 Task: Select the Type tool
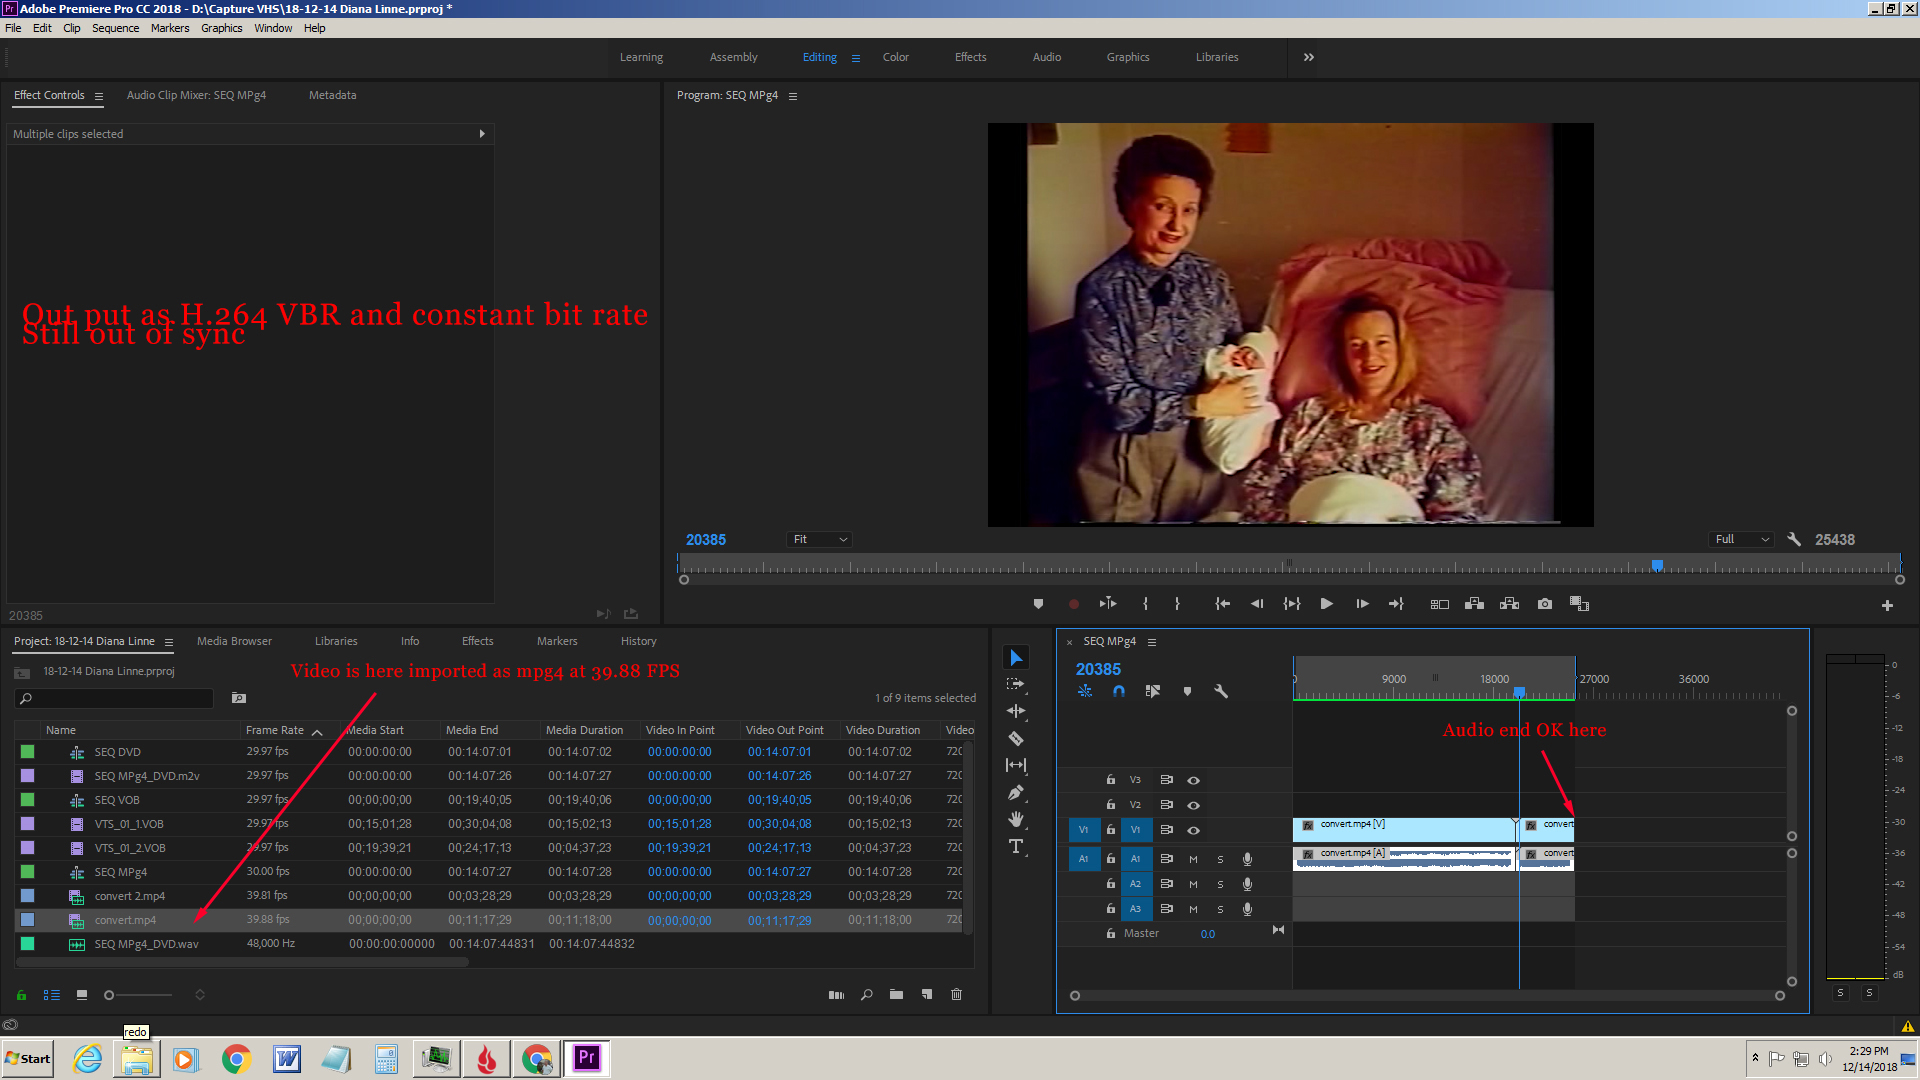(1016, 846)
